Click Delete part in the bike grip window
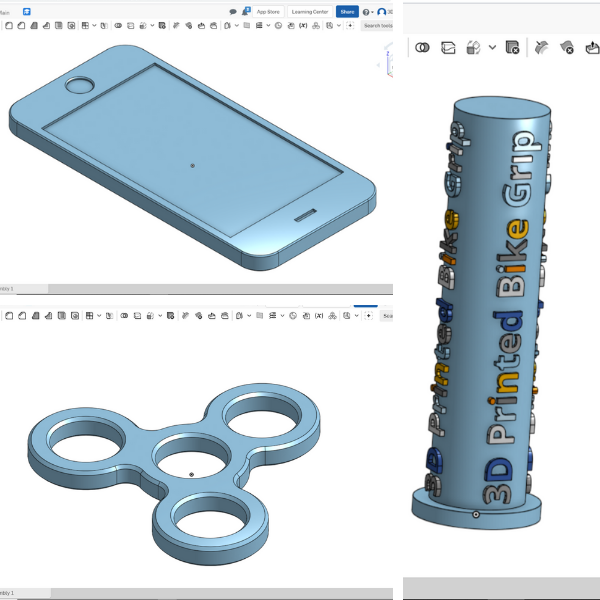 coord(512,47)
